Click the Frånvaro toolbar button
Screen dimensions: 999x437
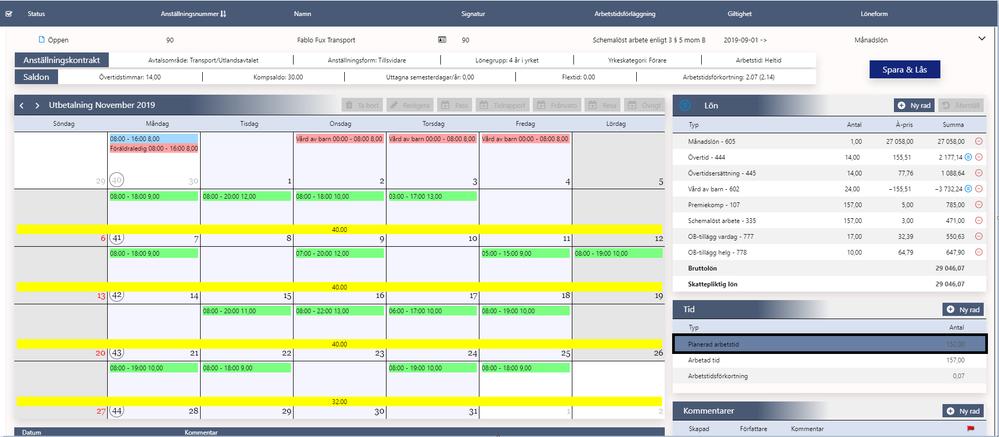(x=558, y=105)
